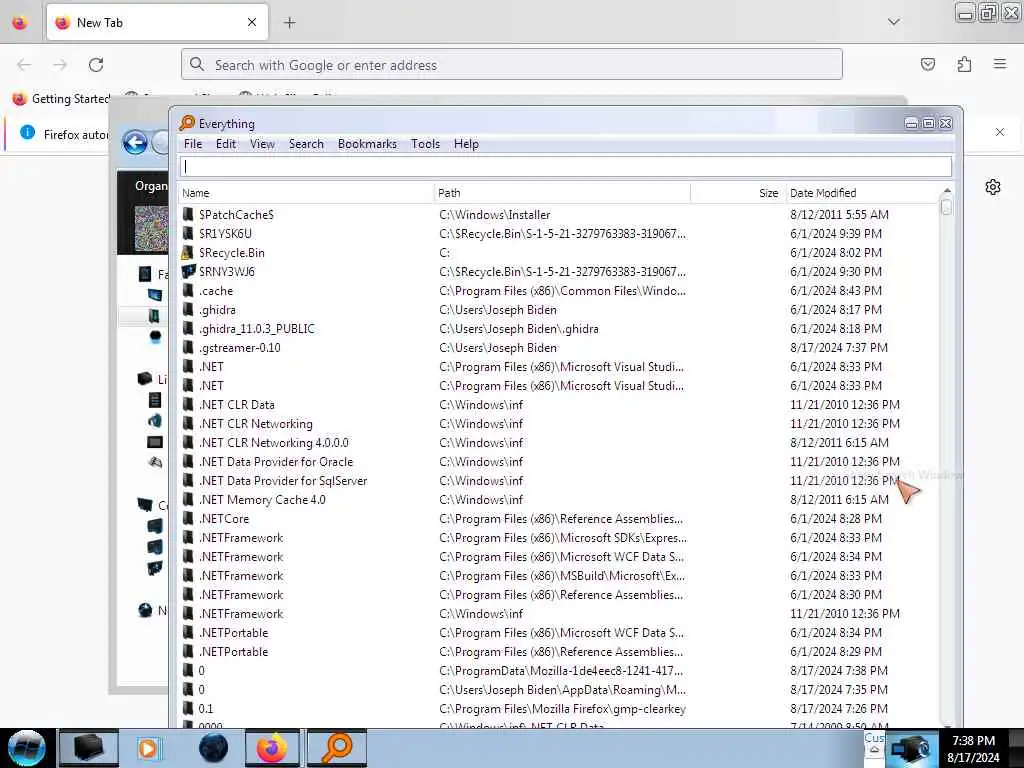Show hidden system tray icons
Viewport: 1024px width, 768px height.
click(x=874, y=750)
